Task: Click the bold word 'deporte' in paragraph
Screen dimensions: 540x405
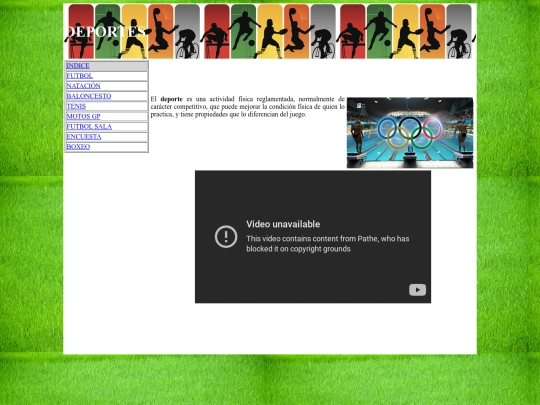Action: [172, 99]
